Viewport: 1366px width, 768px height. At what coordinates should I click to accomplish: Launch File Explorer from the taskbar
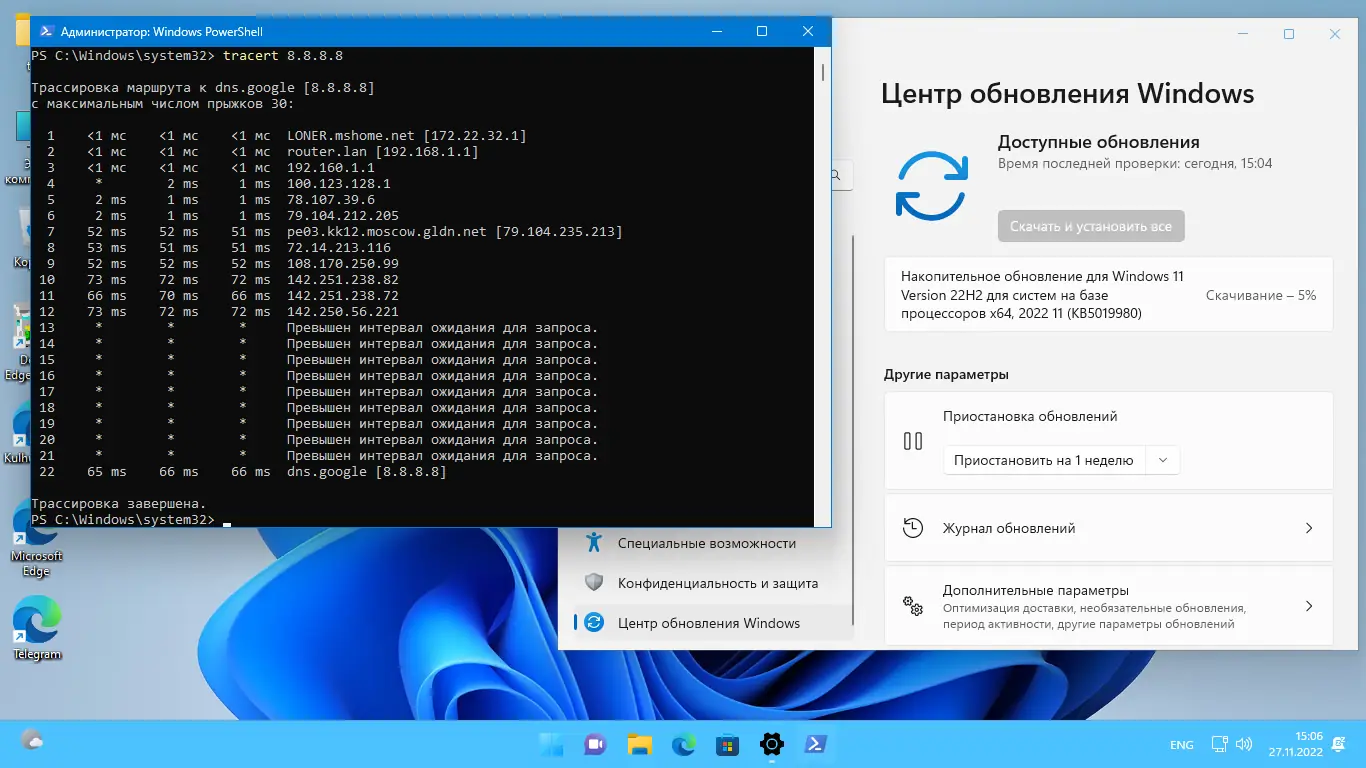639,744
